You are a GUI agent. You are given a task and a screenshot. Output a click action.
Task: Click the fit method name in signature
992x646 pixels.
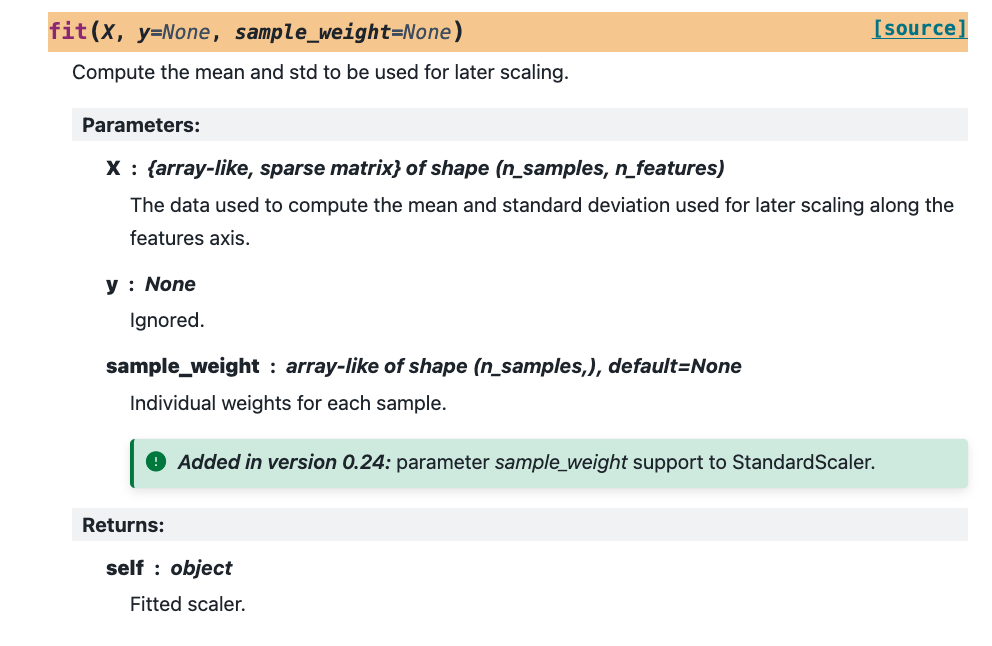click(x=67, y=32)
